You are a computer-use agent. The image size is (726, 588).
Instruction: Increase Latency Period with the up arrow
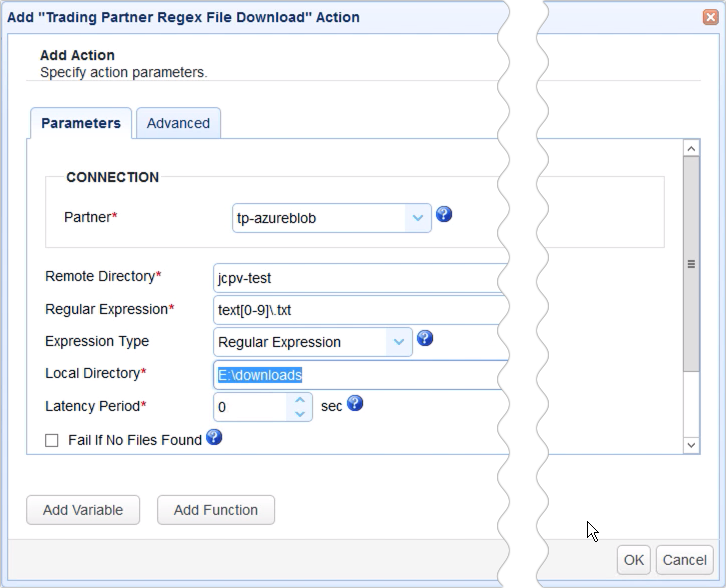pos(299,400)
